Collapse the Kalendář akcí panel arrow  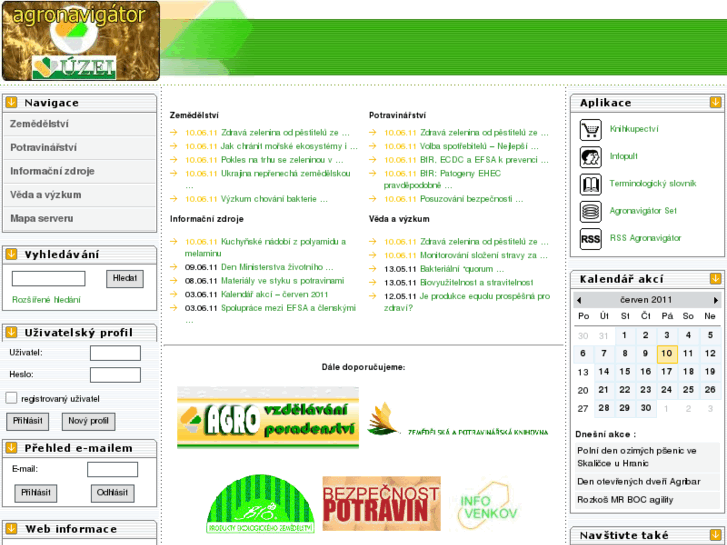(715, 278)
